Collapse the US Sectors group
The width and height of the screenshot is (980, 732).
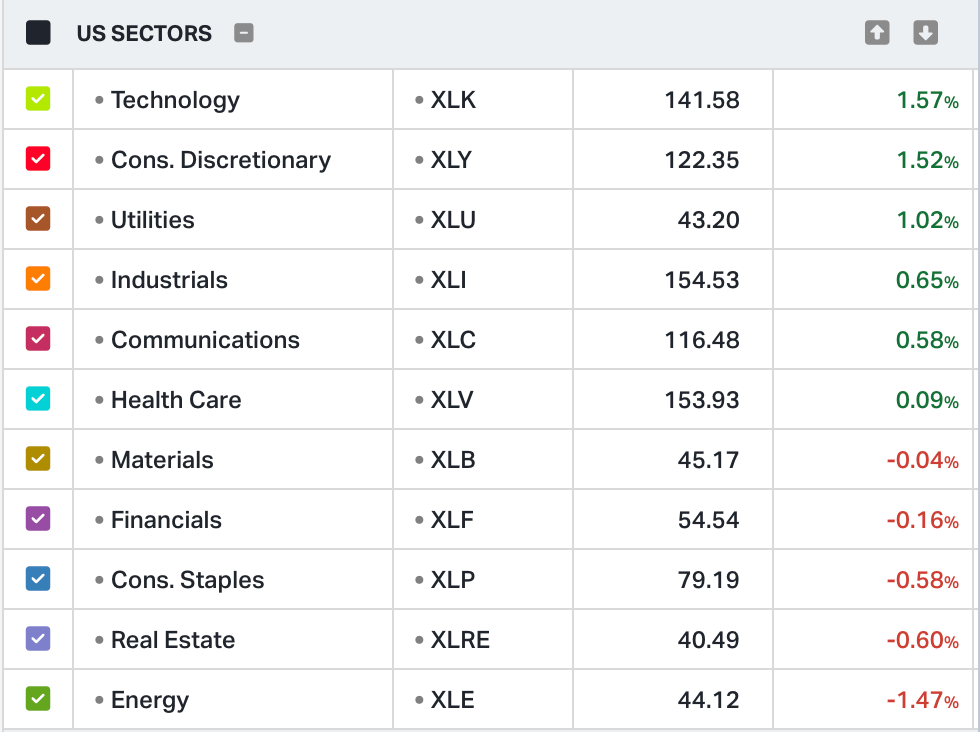[x=244, y=33]
